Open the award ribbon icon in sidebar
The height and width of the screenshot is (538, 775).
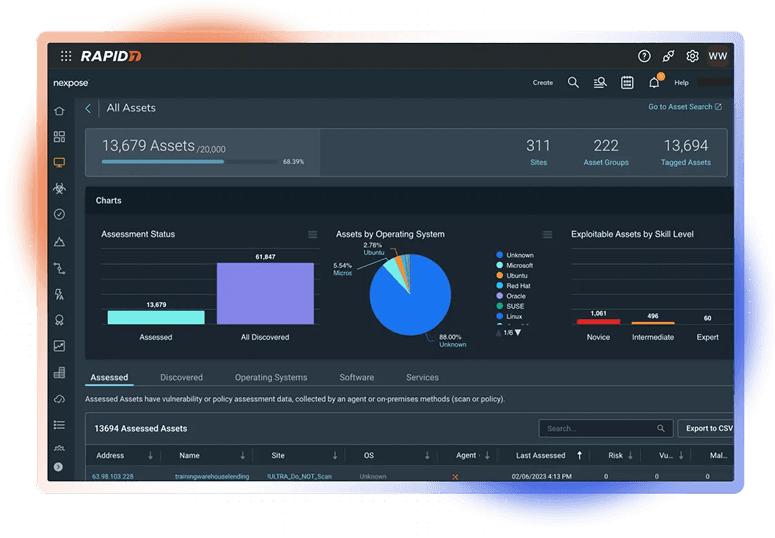(59, 320)
